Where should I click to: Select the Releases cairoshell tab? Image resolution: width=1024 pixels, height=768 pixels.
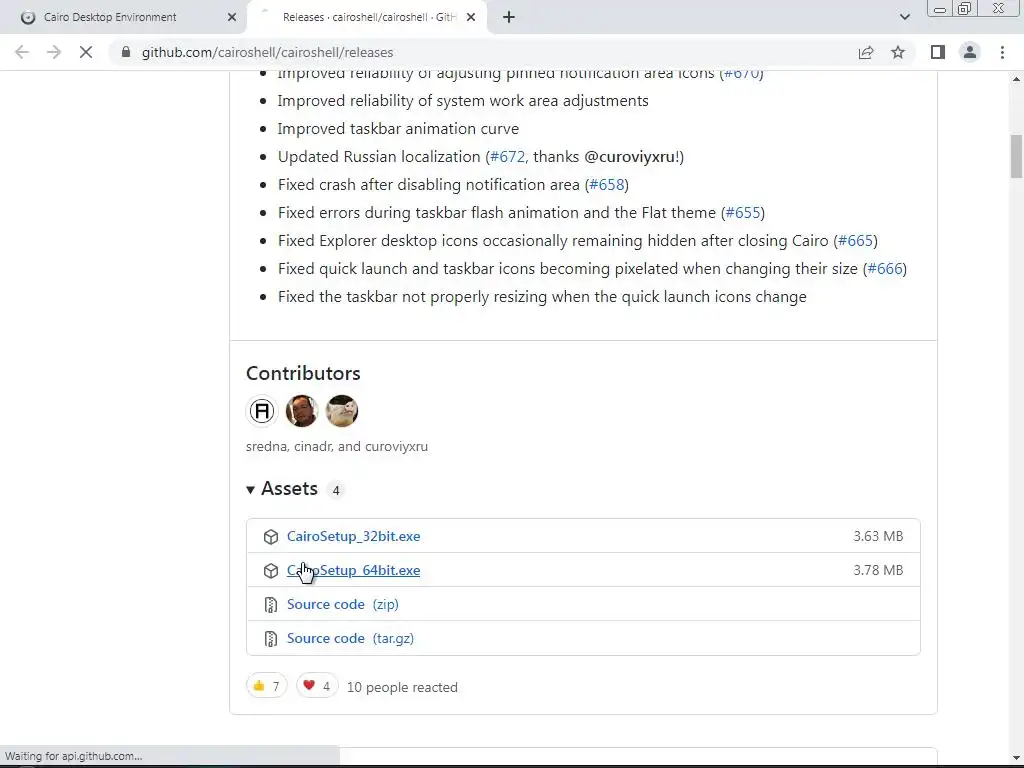pos(366,17)
